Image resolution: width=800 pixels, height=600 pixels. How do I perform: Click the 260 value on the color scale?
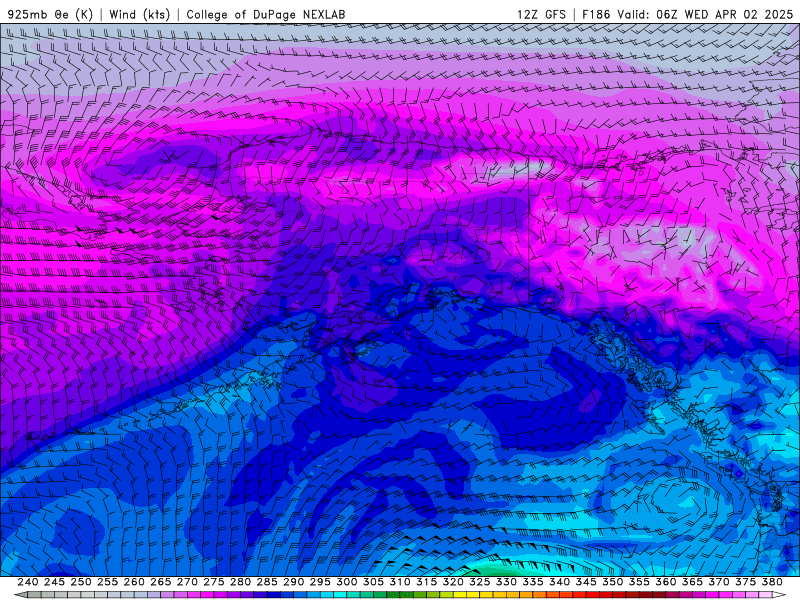point(134,582)
